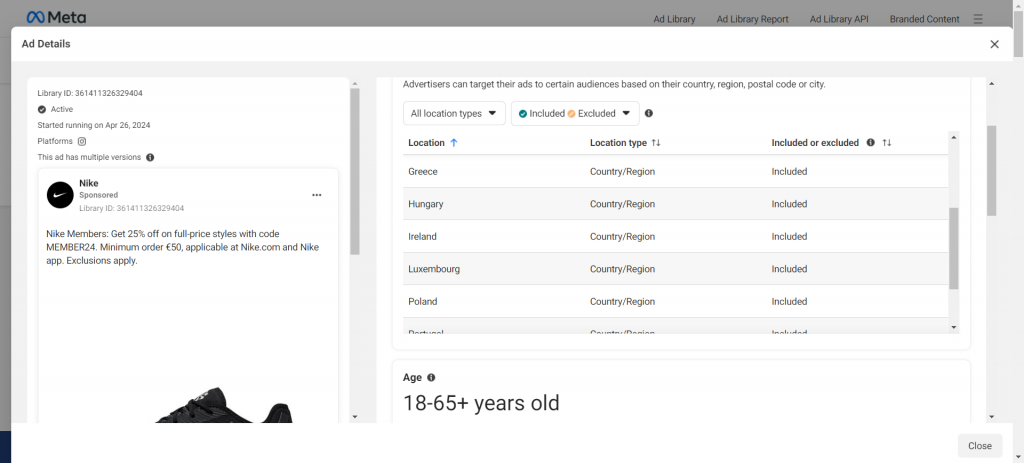Toggle sort on Location type column
1024x463 pixels.
(x=656, y=143)
